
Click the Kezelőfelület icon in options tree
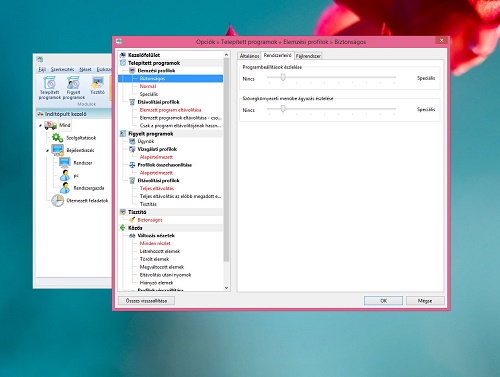tap(123, 55)
